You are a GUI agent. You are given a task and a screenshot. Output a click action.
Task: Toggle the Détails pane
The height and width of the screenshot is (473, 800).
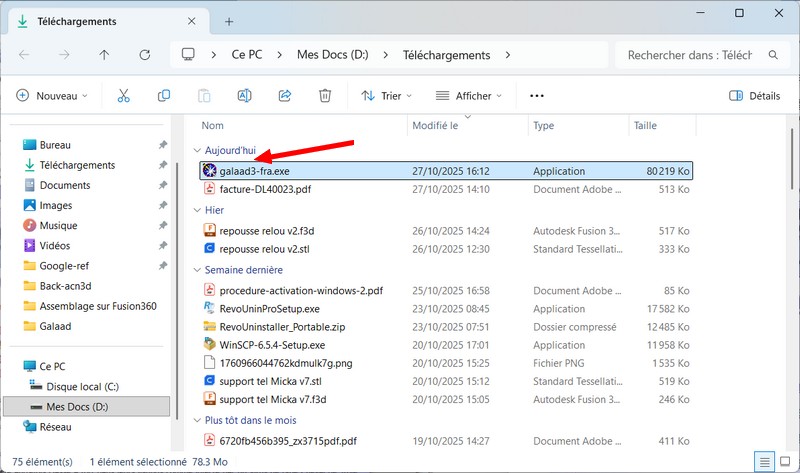coord(755,96)
